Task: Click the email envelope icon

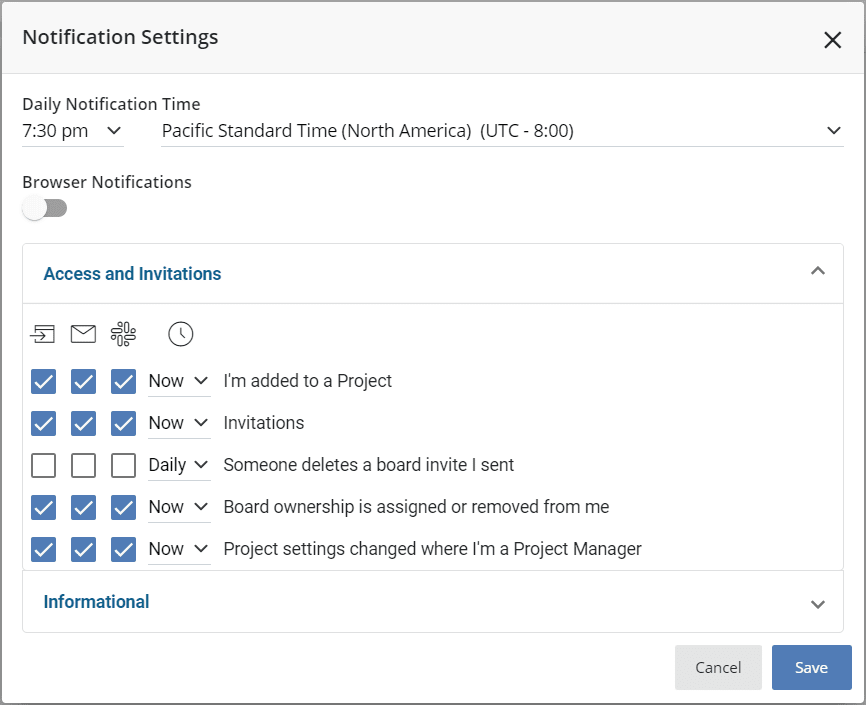Action: (x=83, y=333)
